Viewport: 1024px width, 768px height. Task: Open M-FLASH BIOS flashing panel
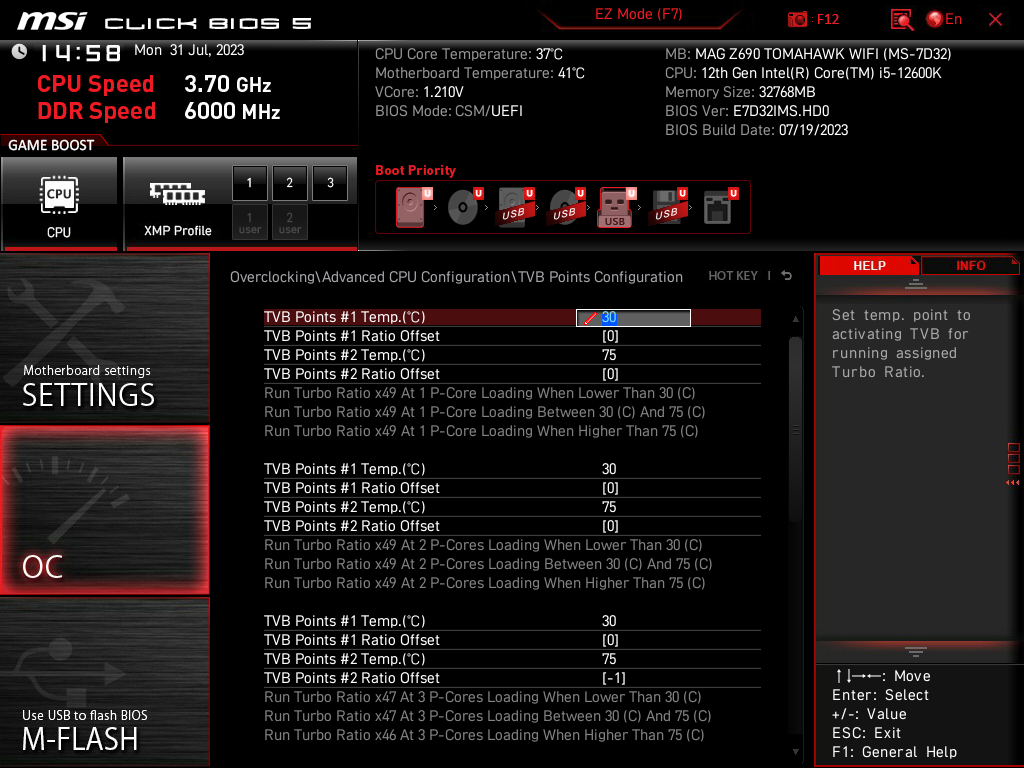[x=104, y=682]
